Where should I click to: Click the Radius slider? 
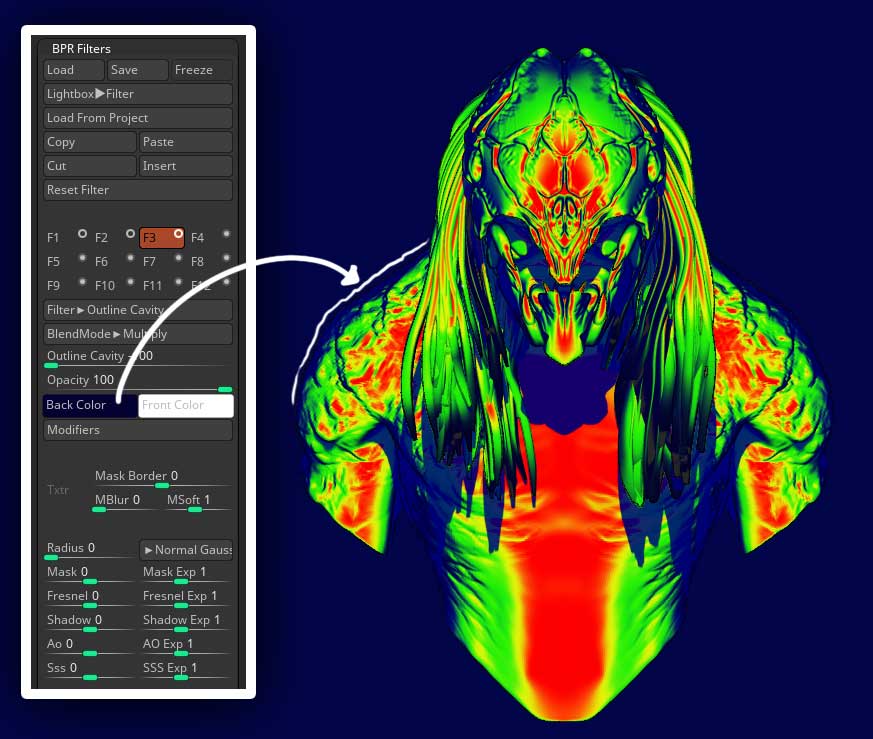tap(90, 550)
